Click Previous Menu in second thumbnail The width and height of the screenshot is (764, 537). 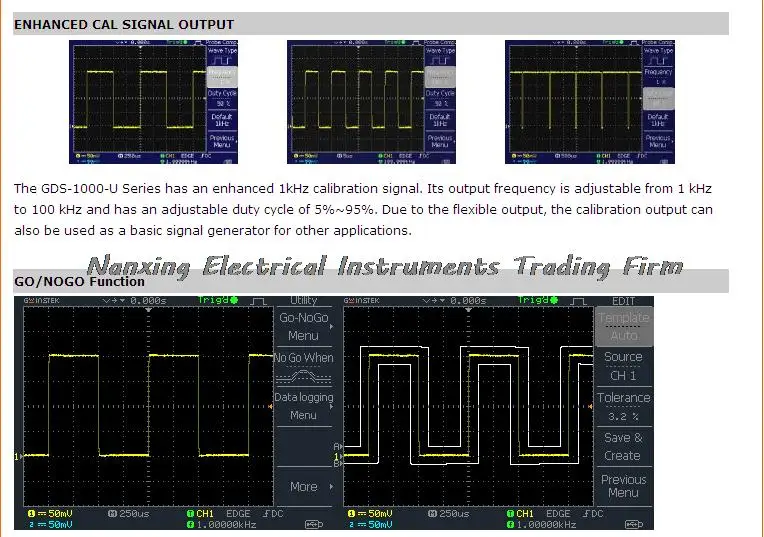[440, 141]
